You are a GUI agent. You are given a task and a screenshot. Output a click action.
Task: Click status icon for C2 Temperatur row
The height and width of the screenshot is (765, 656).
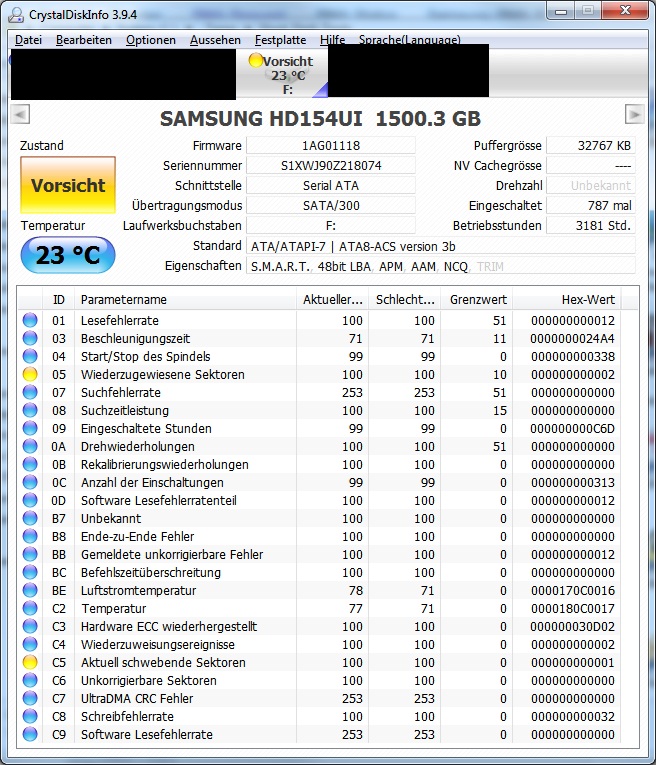pos(30,608)
